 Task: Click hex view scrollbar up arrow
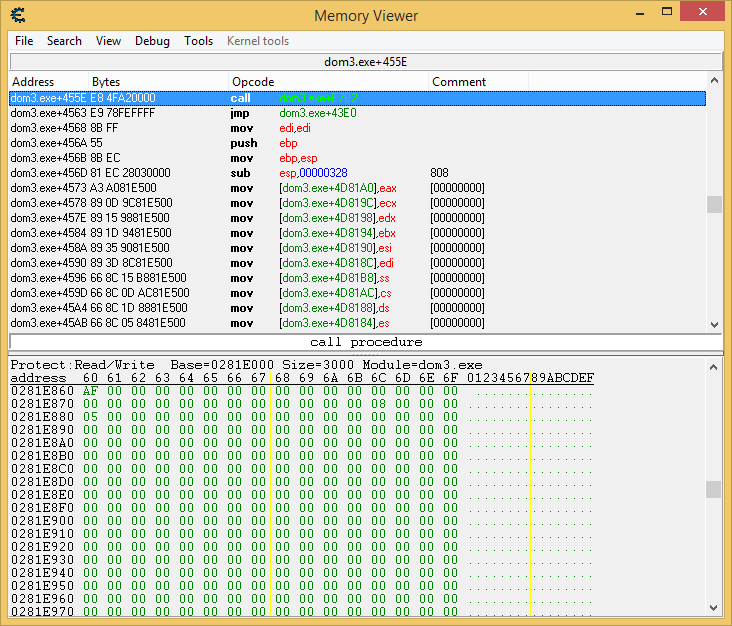pyautogui.click(x=714, y=365)
